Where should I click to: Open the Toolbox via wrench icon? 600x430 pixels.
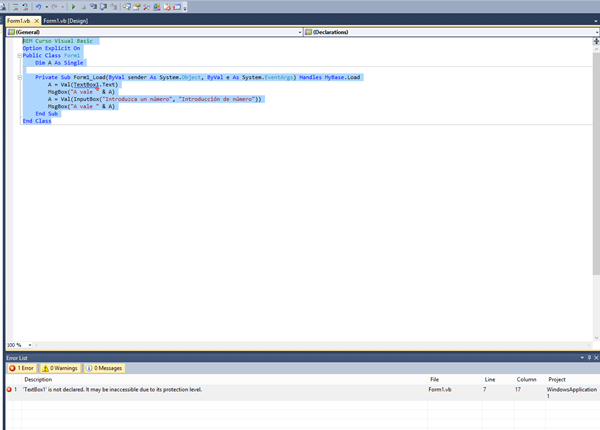[147, 7]
